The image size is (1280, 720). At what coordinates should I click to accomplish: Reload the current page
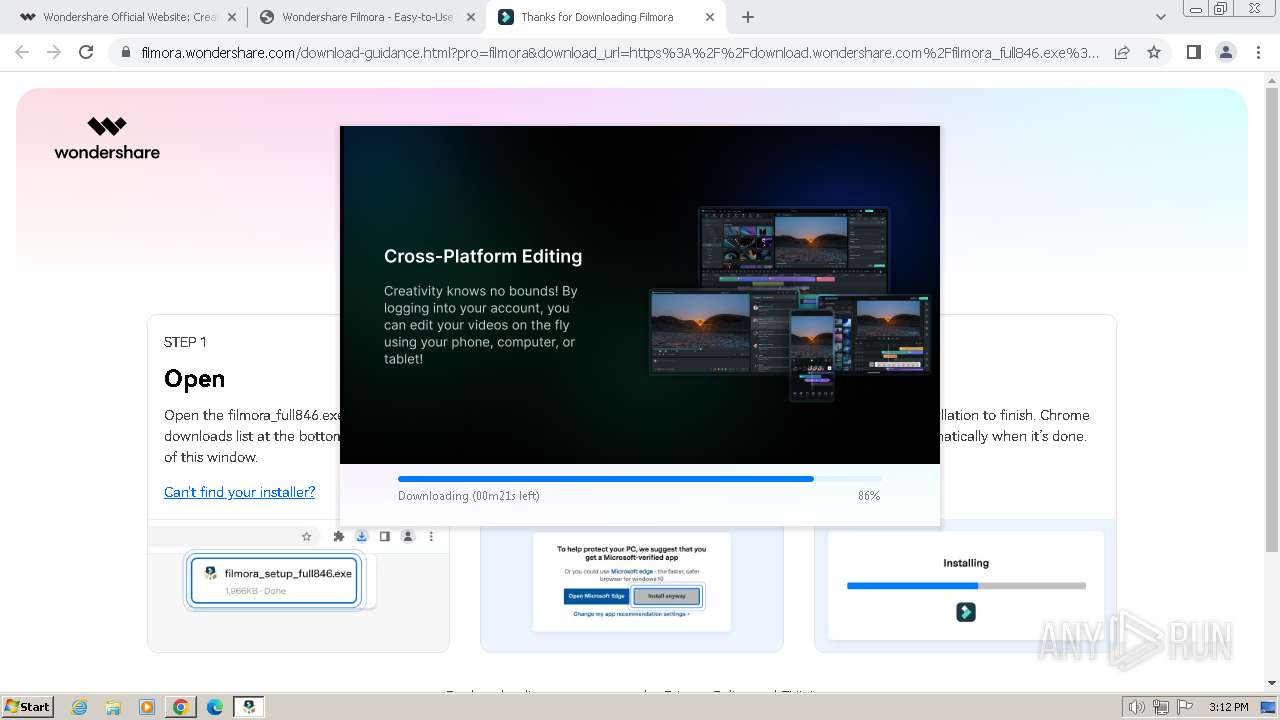coord(86,52)
